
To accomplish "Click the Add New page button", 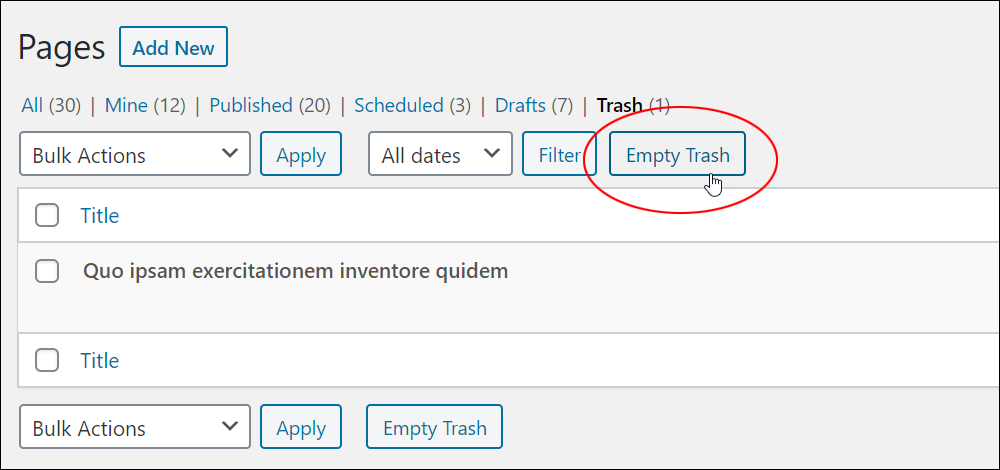I will (173, 47).
